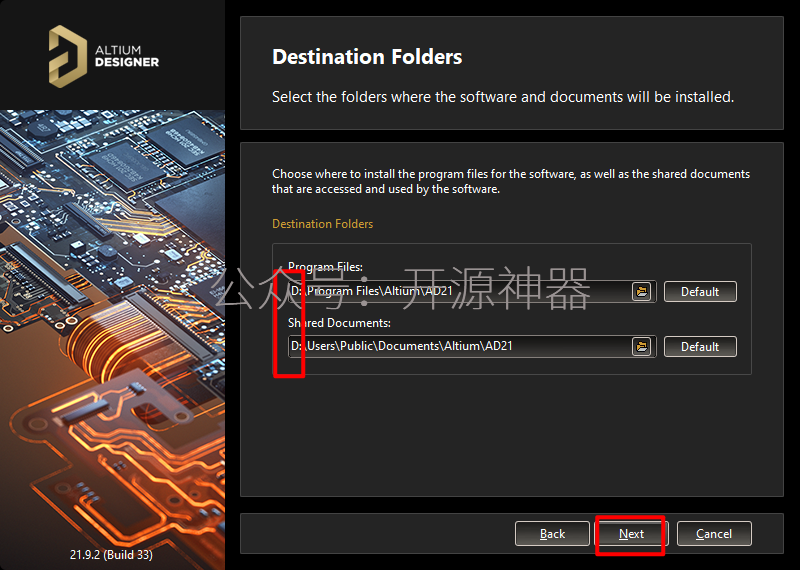Reset Shared Documents path to Default
800x570 pixels.
click(700, 346)
